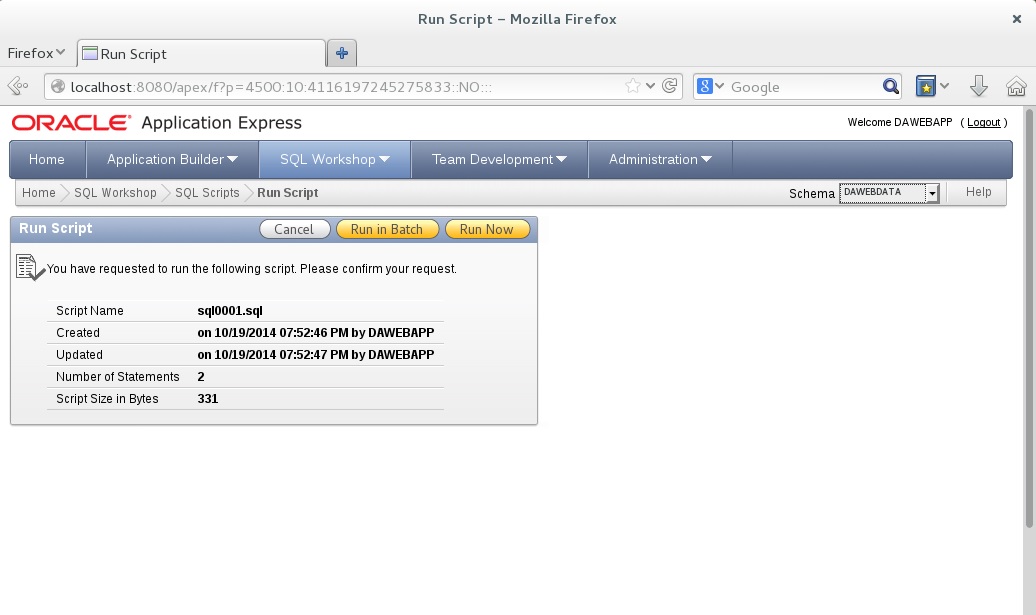
Task: Go to the Firefox home page icon
Action: [x=1016, y=87]
